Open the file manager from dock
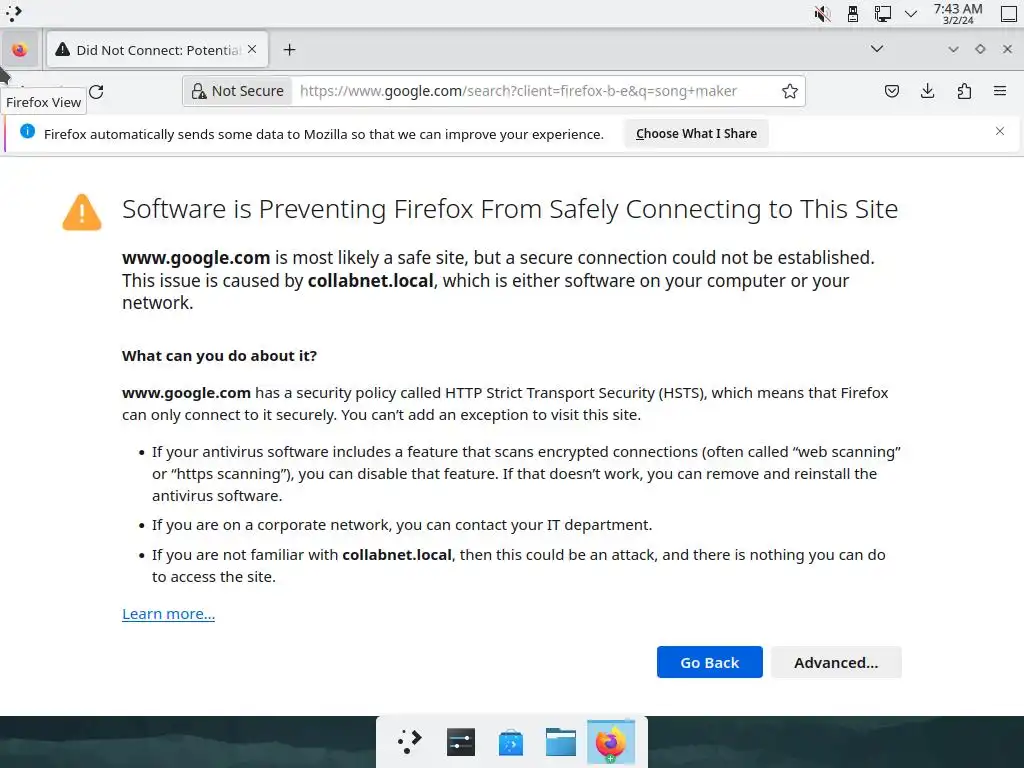The width and height of the screenshot is (1024, 768). click(560, 742)
